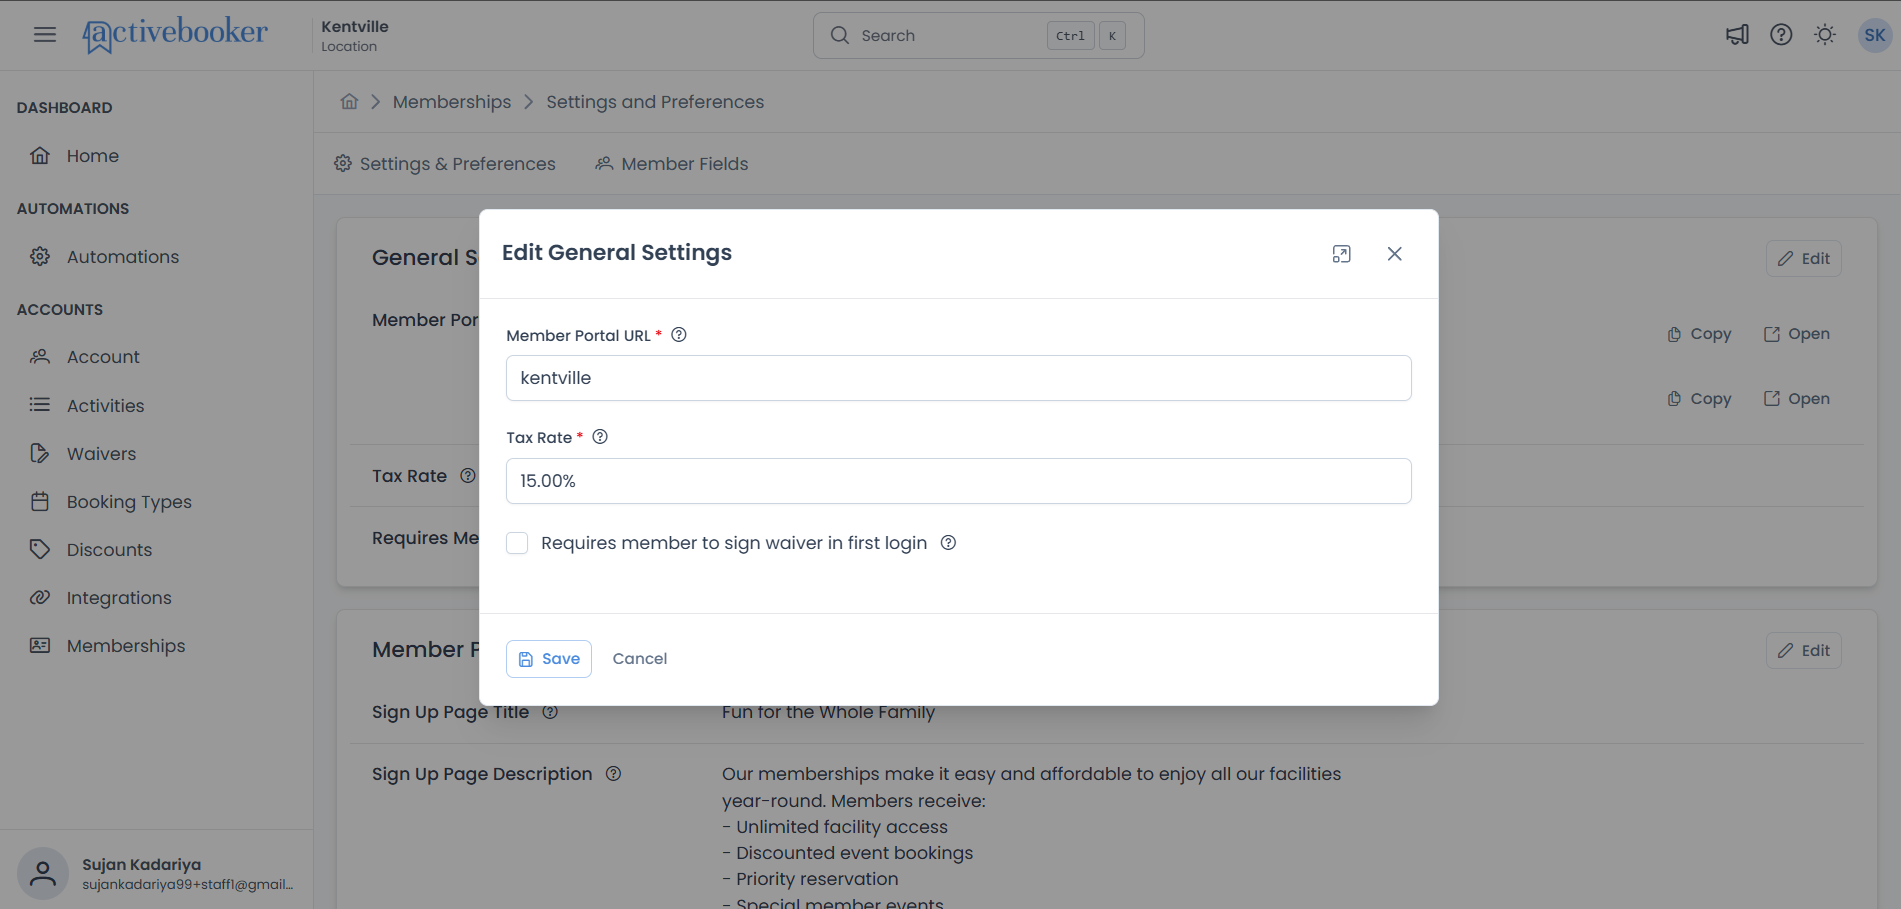Click Edit button for General Settings section
Screen dimensions: 1901x909
(1803, 259)
